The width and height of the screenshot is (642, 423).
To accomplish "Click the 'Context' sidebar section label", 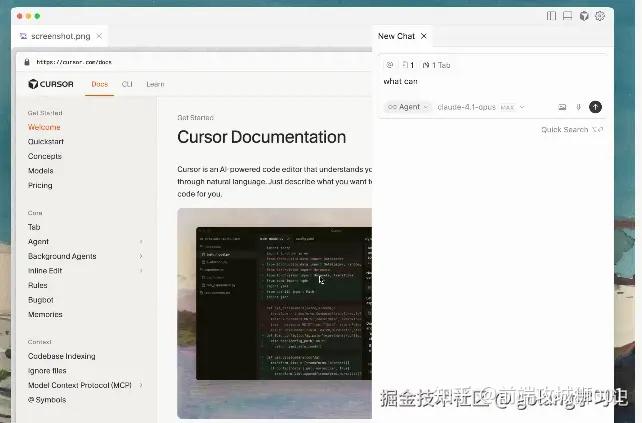I will tap(39, 342).
